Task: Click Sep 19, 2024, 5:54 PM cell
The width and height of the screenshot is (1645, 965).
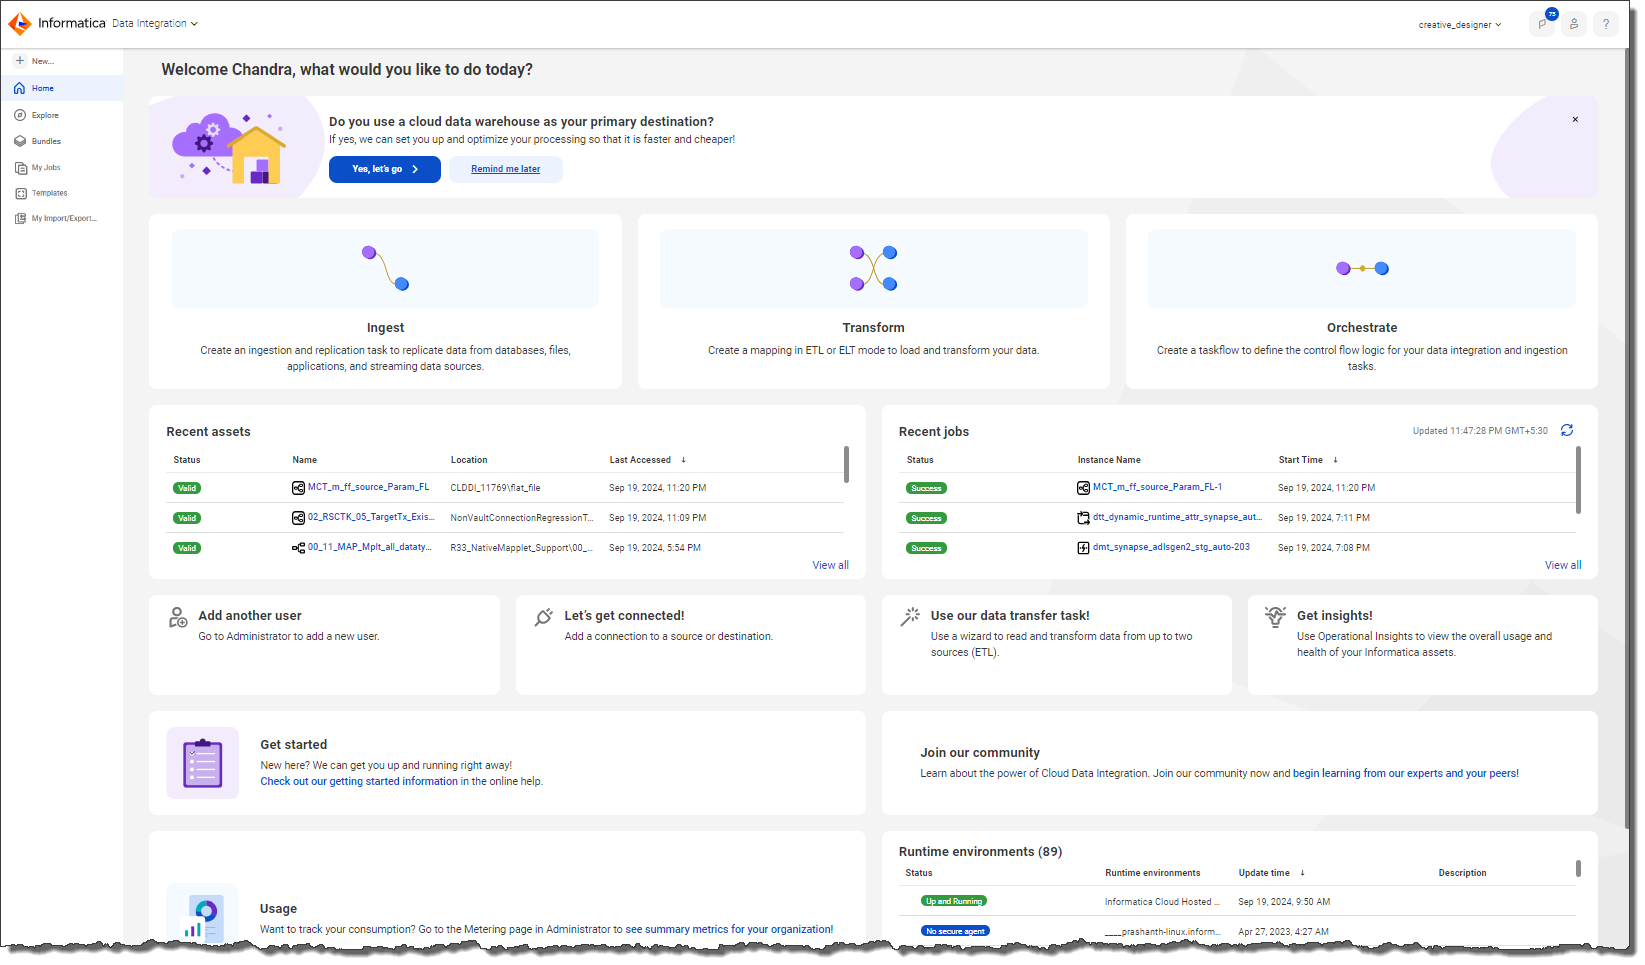Action: pyautogui.click(x=655, y=547)
